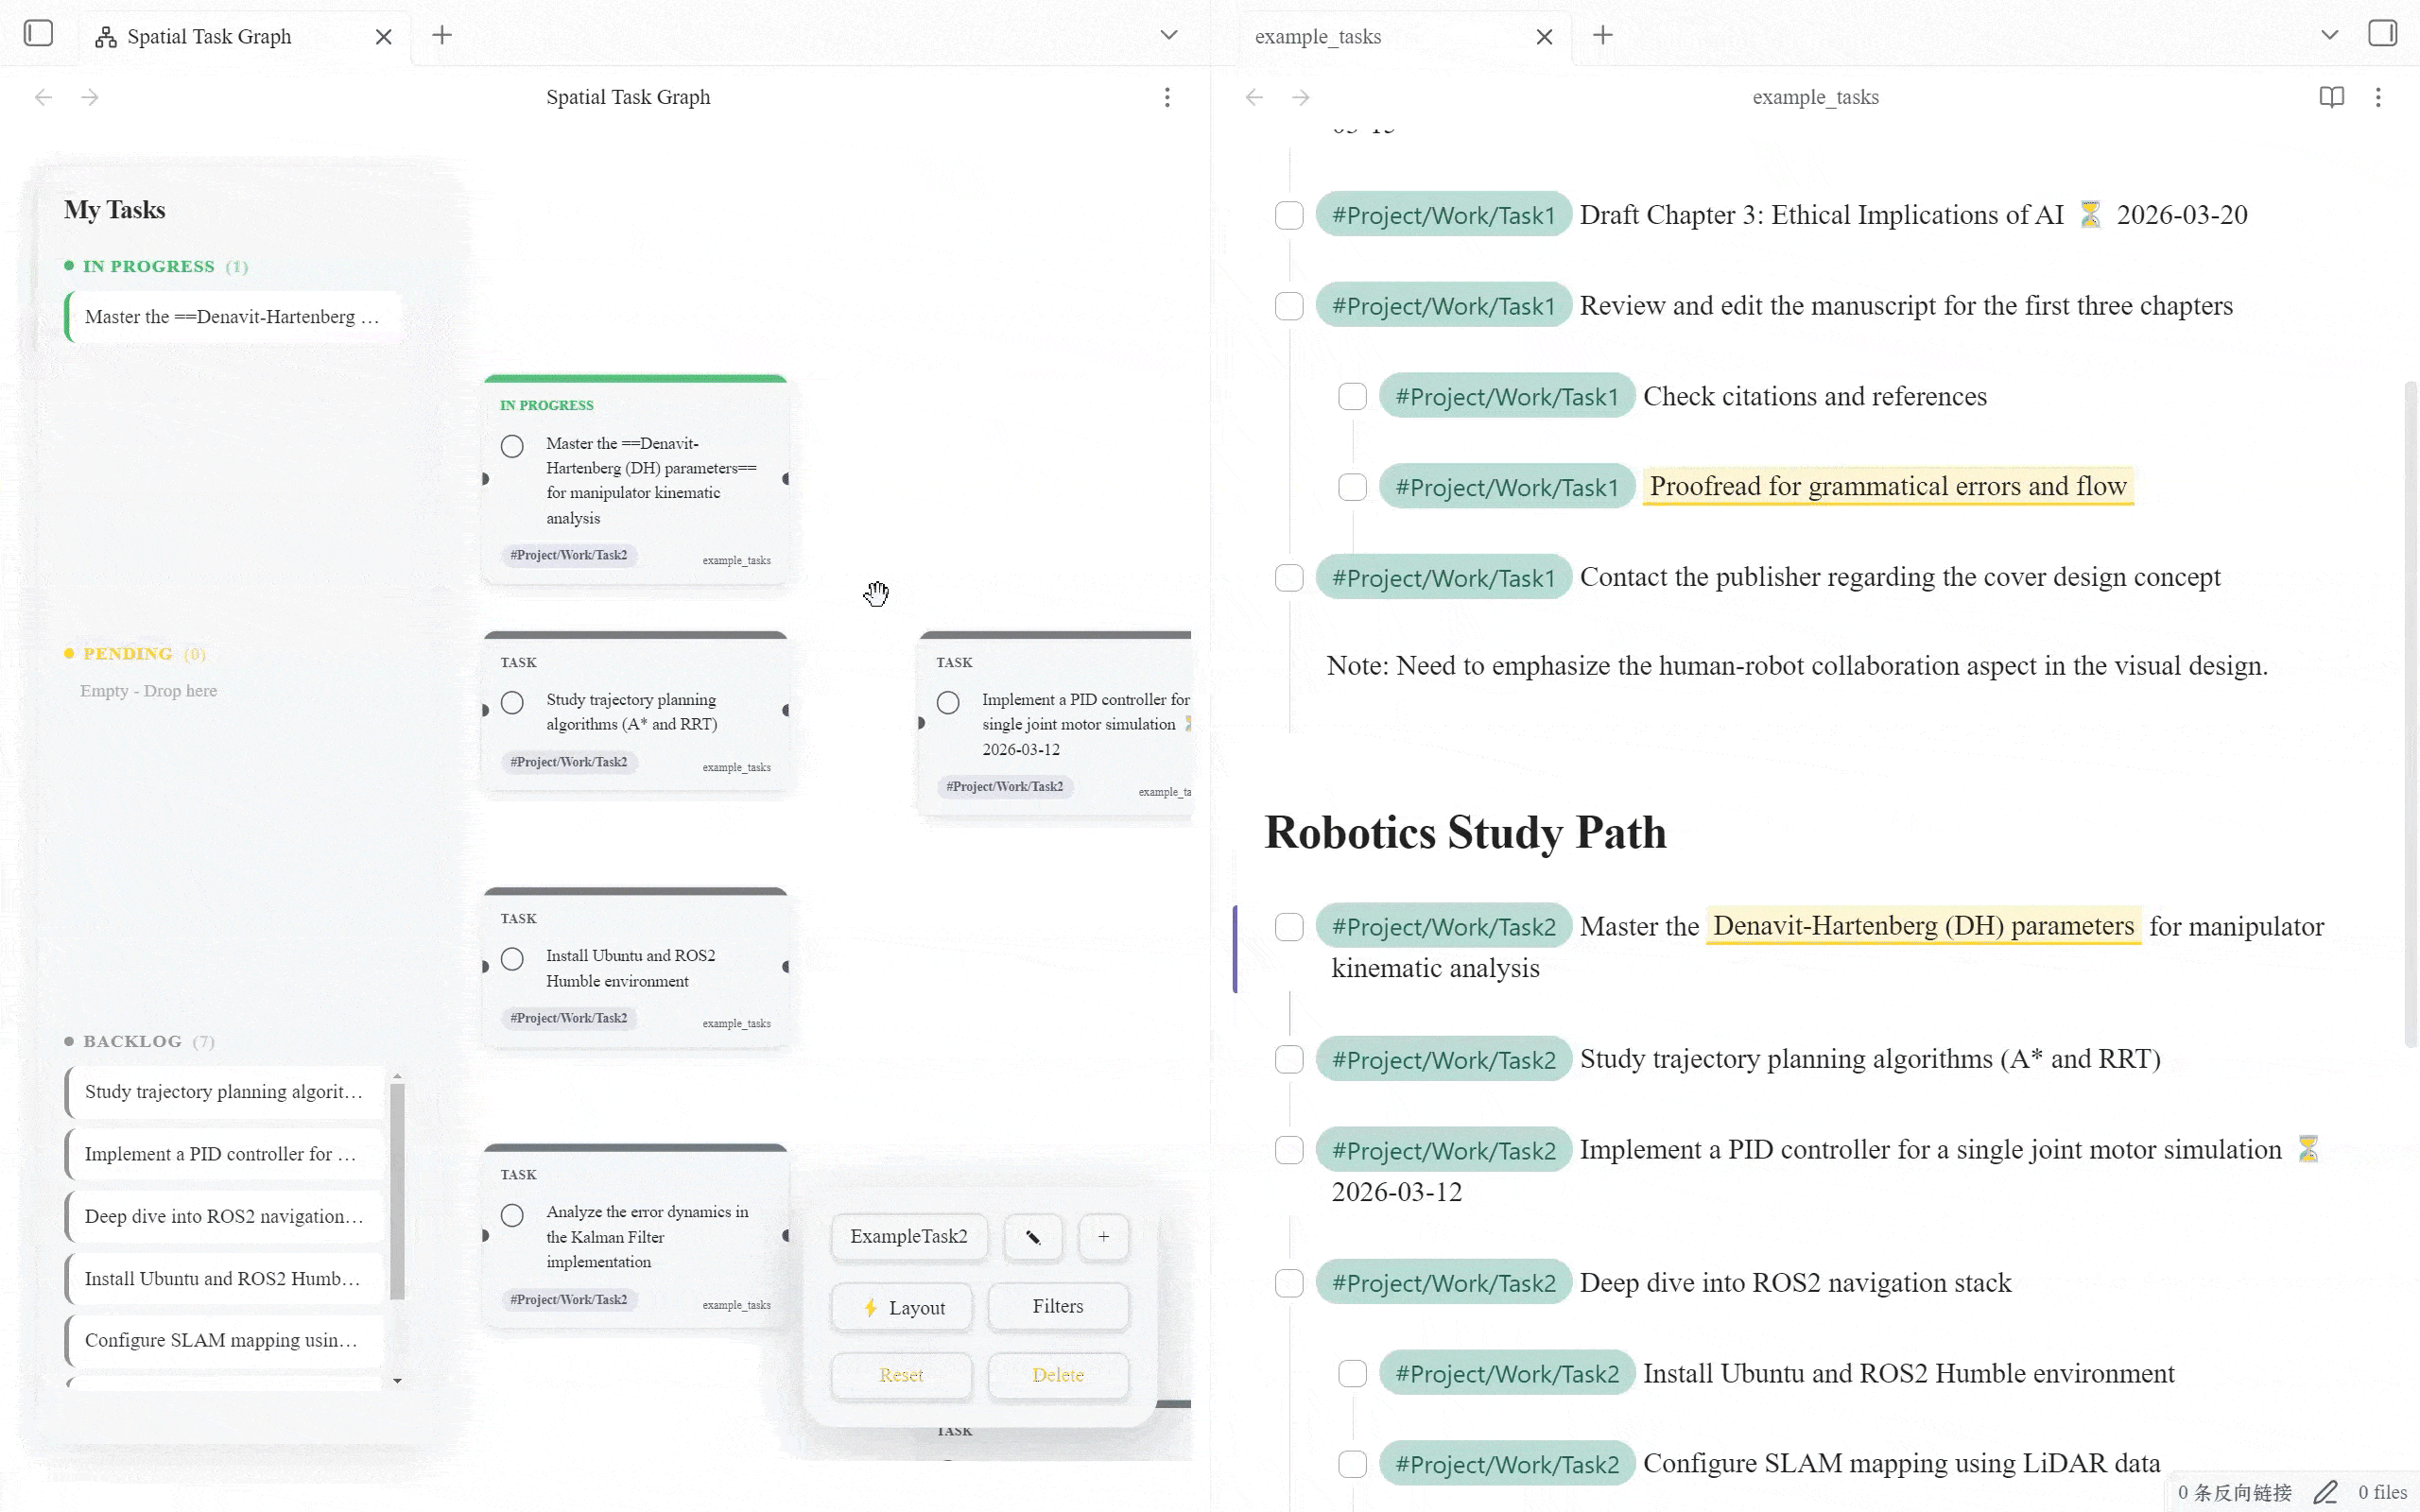2420x1512 pixels.
Task: Click the backlog list scrollbar thumb
Action: tap(397, 1190)
